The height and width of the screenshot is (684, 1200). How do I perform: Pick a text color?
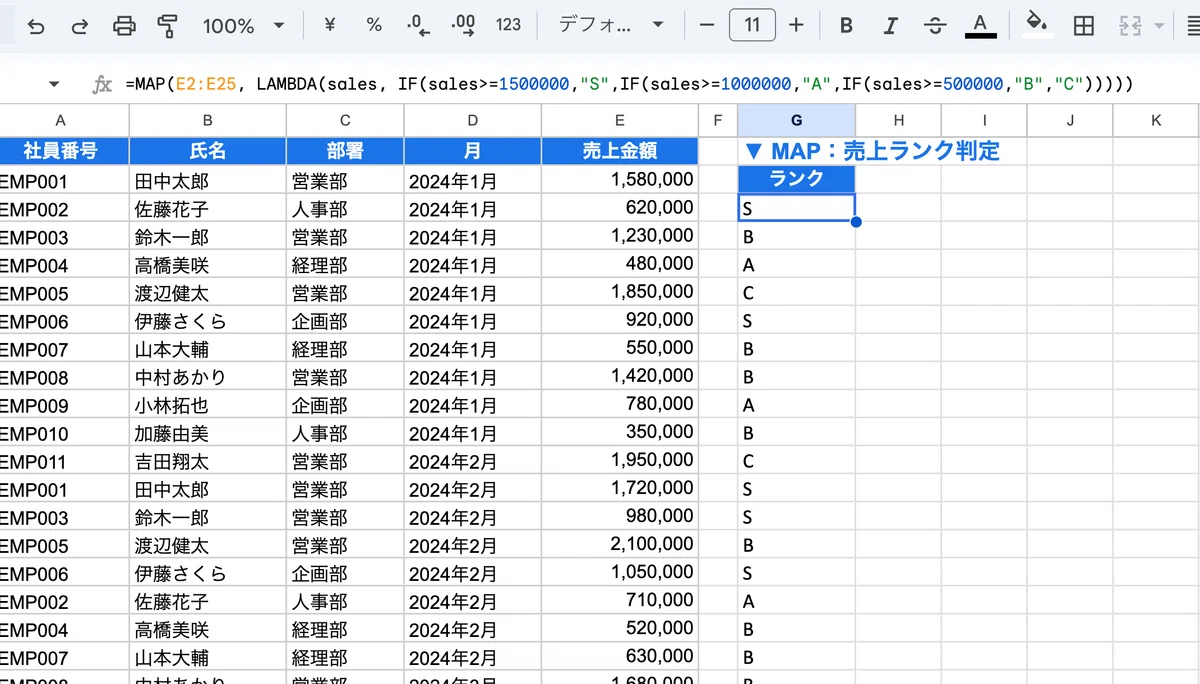coord(980,25)
